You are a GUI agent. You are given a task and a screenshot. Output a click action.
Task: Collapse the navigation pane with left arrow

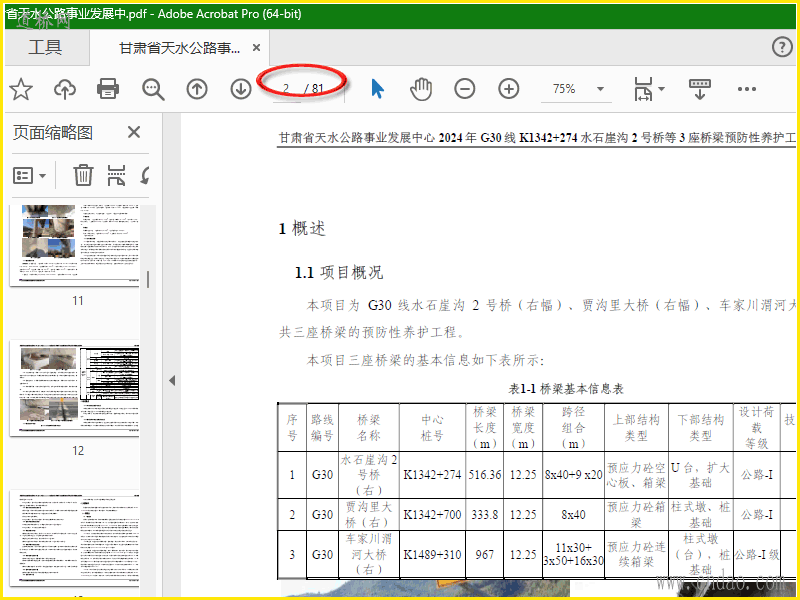pyautogui.click(x=172, y=380)
